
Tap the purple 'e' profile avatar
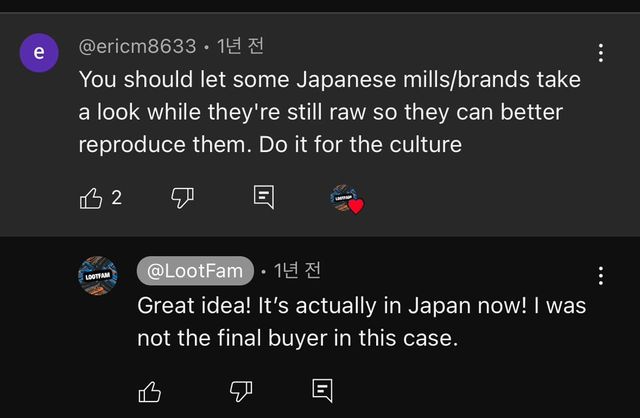click(x=39, y=54)
